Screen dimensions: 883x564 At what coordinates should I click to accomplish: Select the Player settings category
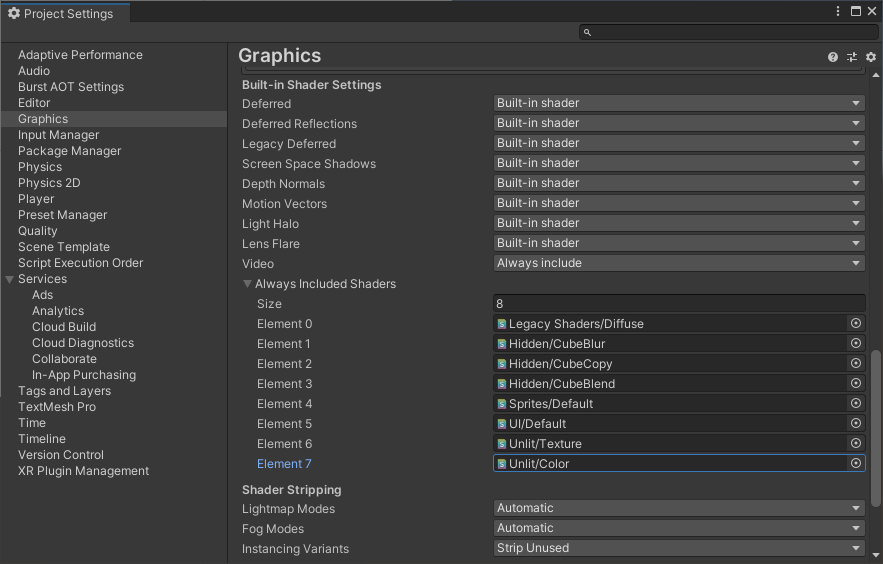(36, 199)
